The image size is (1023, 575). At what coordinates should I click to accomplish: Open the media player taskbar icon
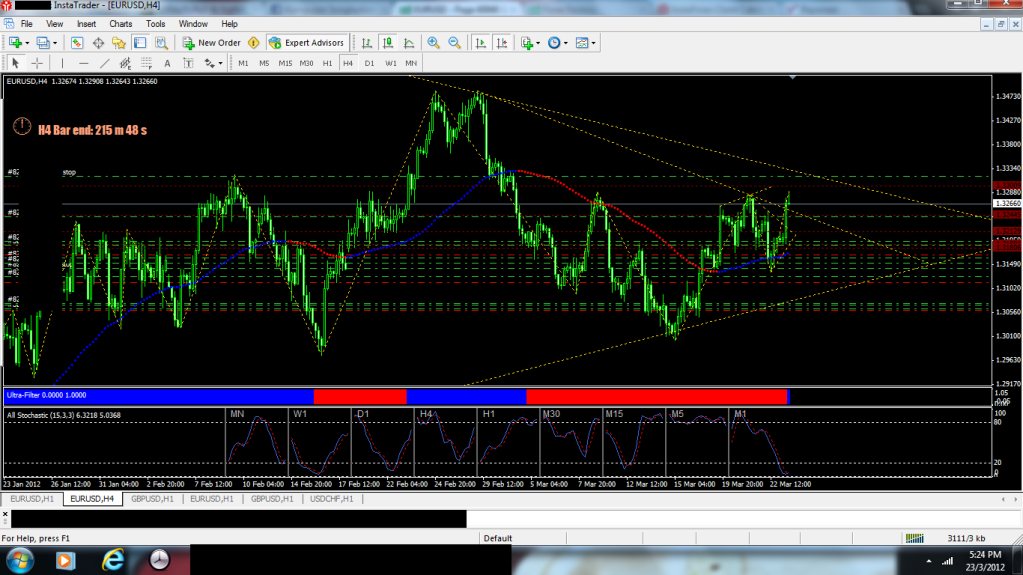click(65, 560)
